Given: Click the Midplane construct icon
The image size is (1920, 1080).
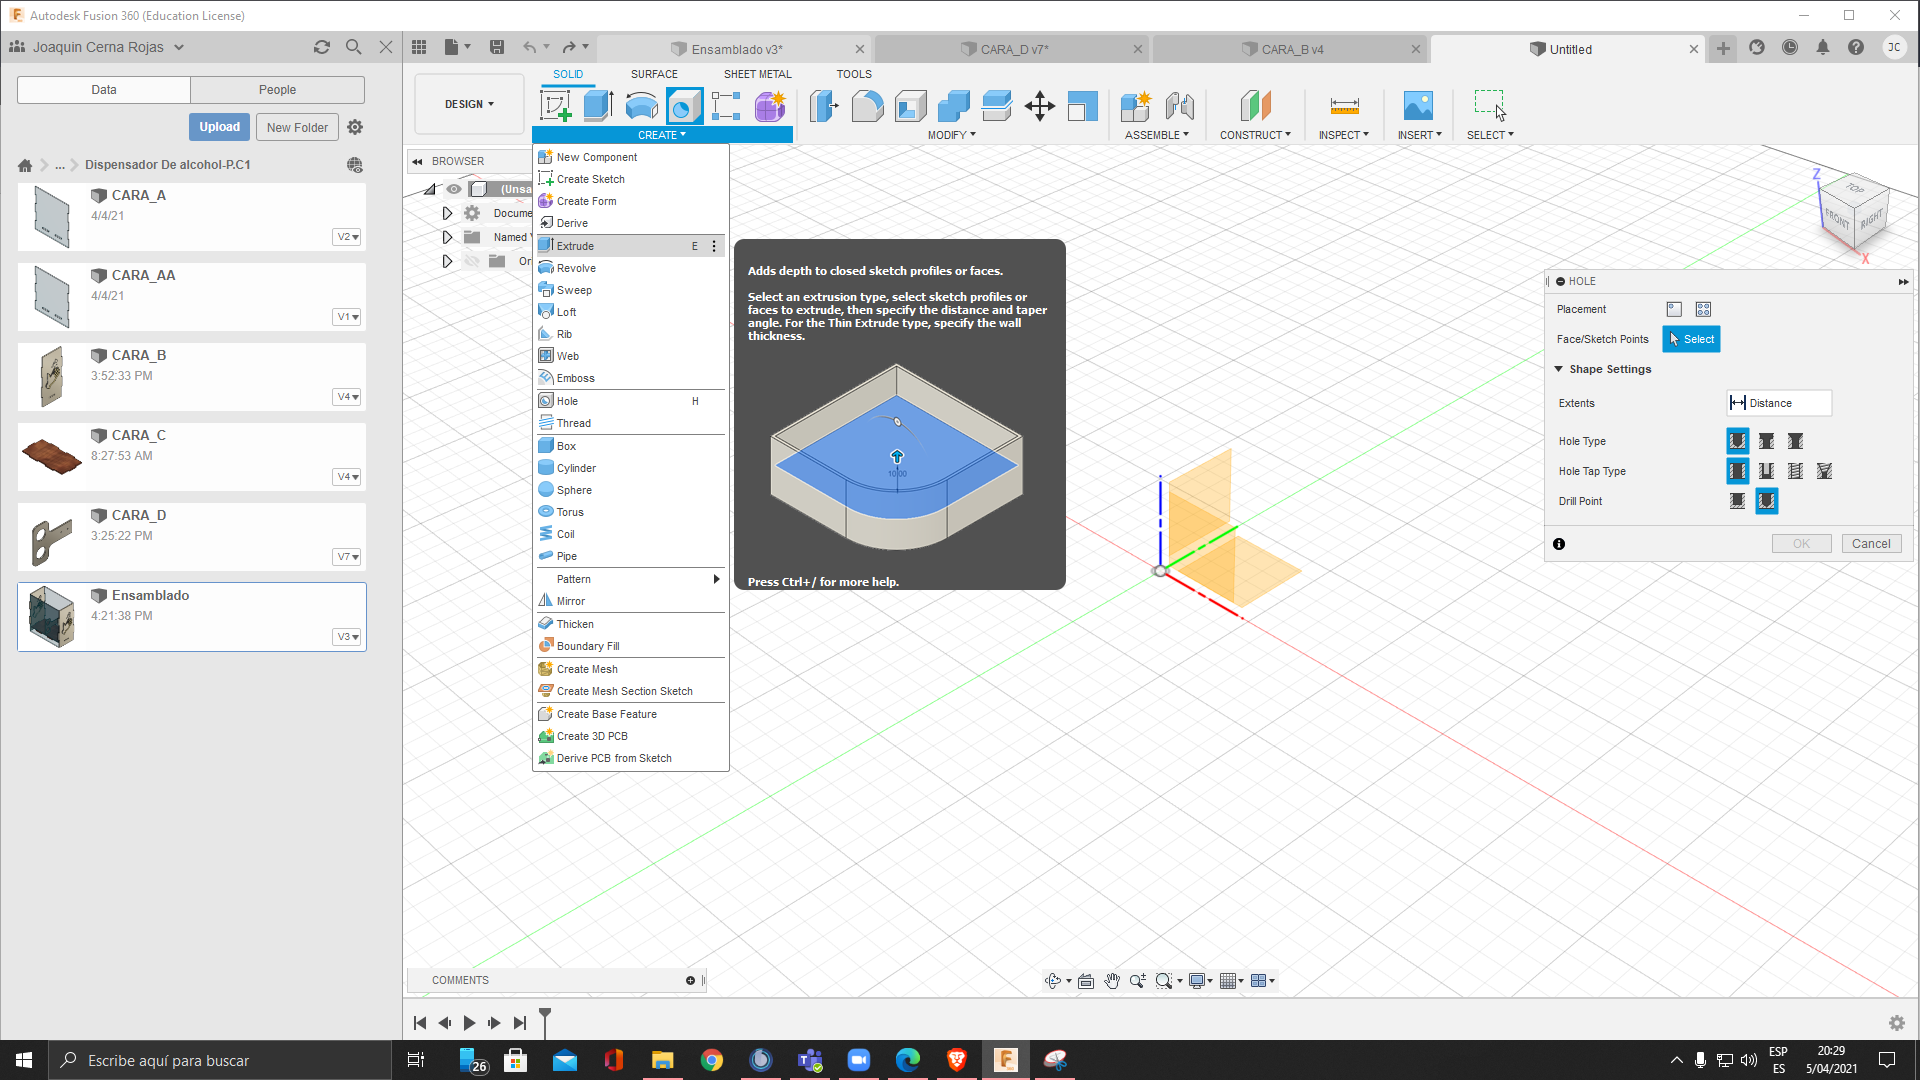Looking at the screenshot, I should tap(1255, 105).
